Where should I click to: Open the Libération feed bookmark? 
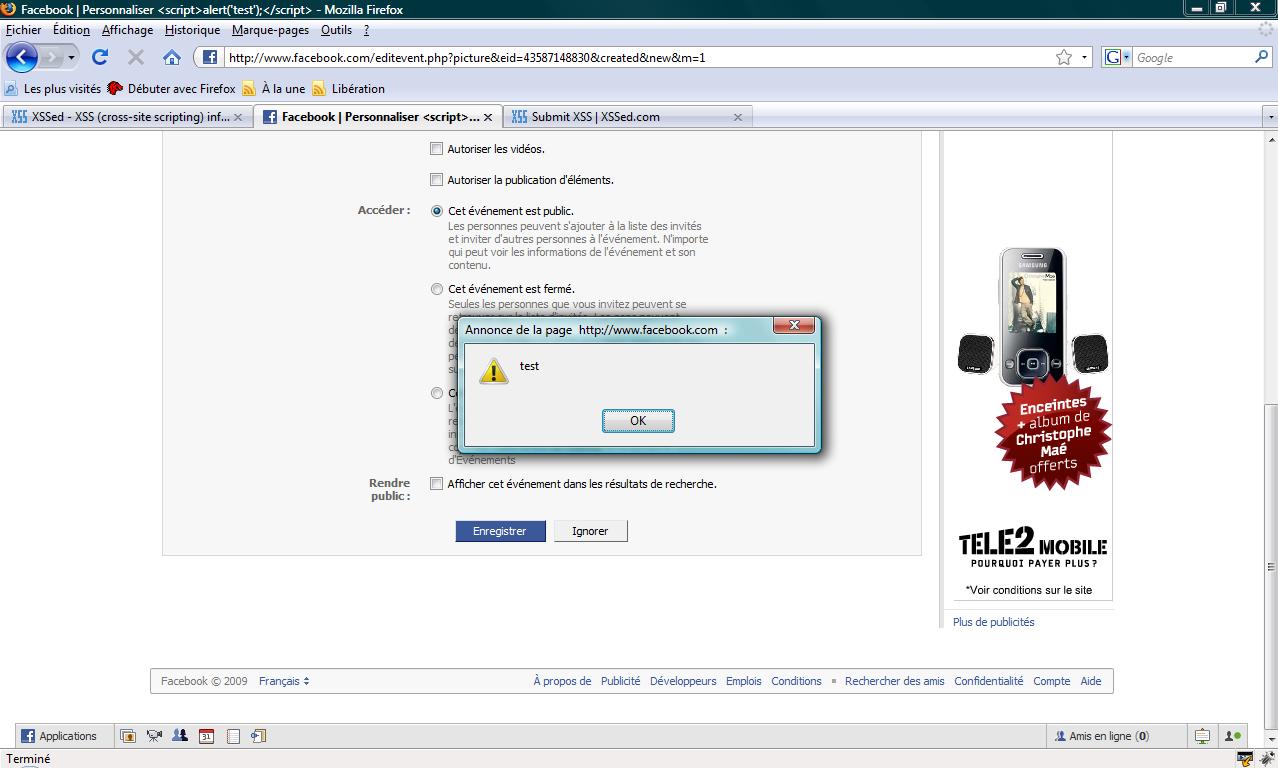pyautogui.click(x=348, y=89)
